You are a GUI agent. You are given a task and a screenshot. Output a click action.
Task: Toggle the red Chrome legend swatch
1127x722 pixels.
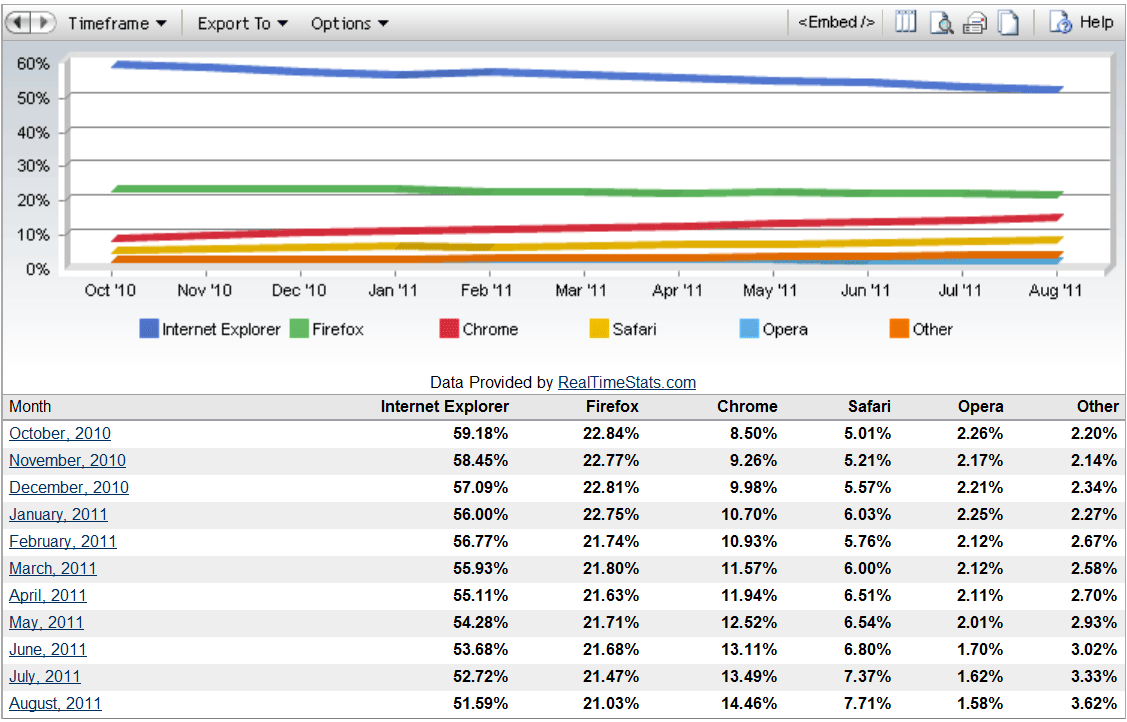(x=449, y=329)
